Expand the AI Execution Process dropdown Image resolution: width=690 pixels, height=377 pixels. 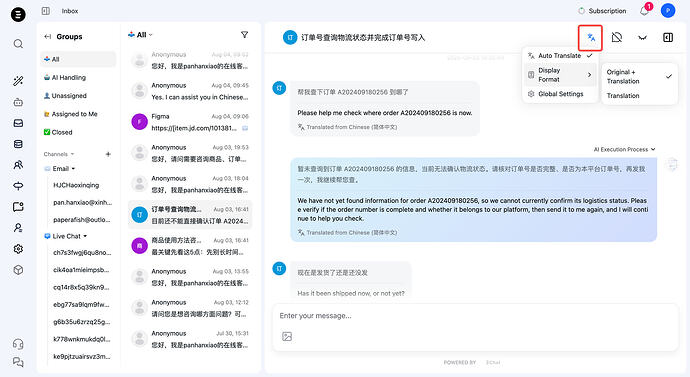tap(624, 150)
